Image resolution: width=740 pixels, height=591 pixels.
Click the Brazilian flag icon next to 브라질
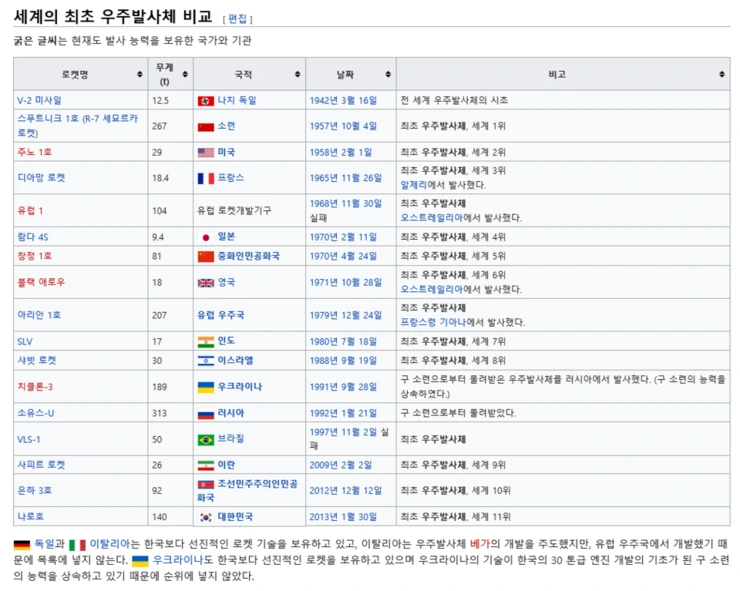point(206,439)
